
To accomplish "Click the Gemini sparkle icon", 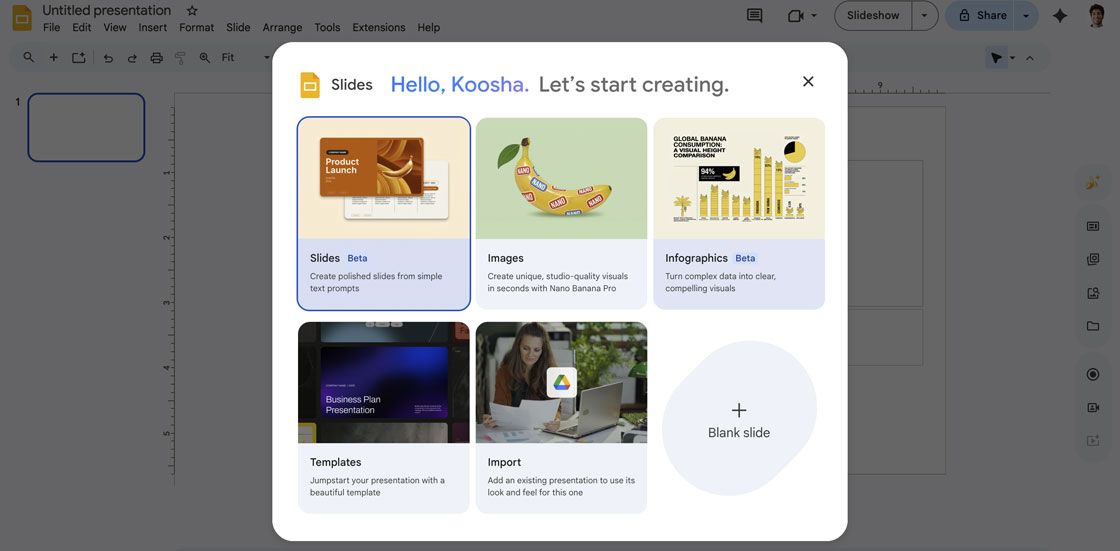I will point(1060,16).
